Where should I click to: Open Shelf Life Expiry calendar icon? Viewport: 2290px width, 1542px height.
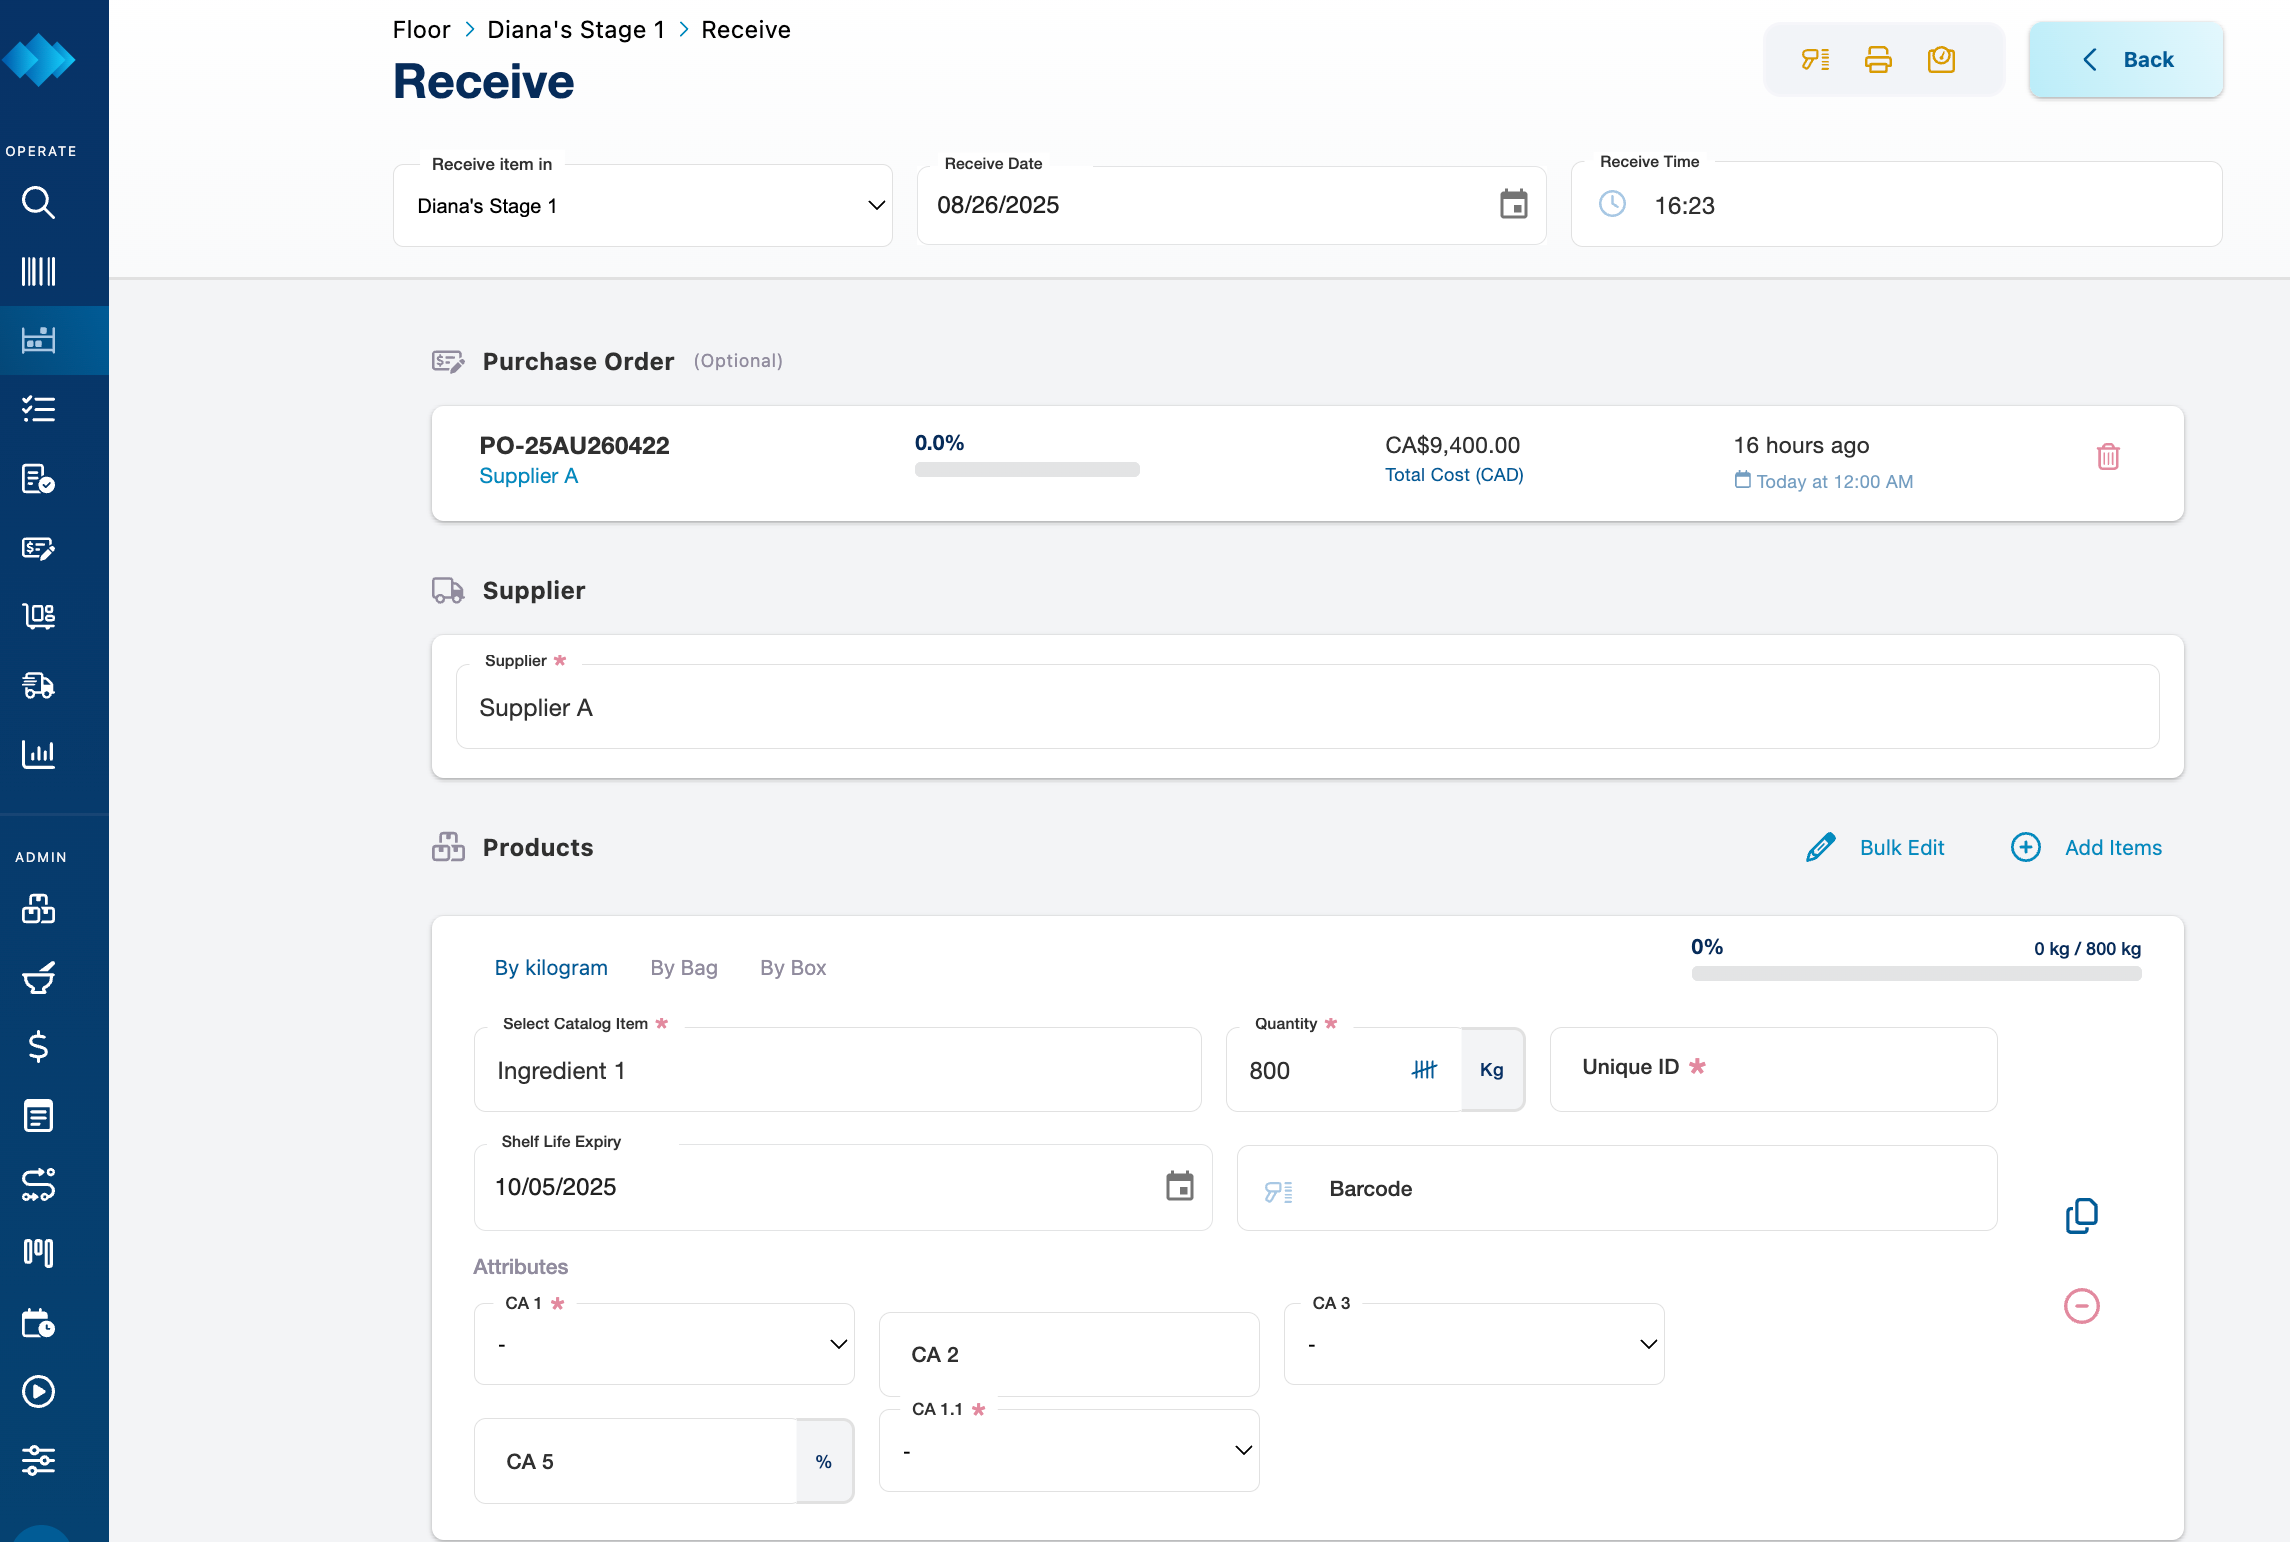click(1180, 1187)
